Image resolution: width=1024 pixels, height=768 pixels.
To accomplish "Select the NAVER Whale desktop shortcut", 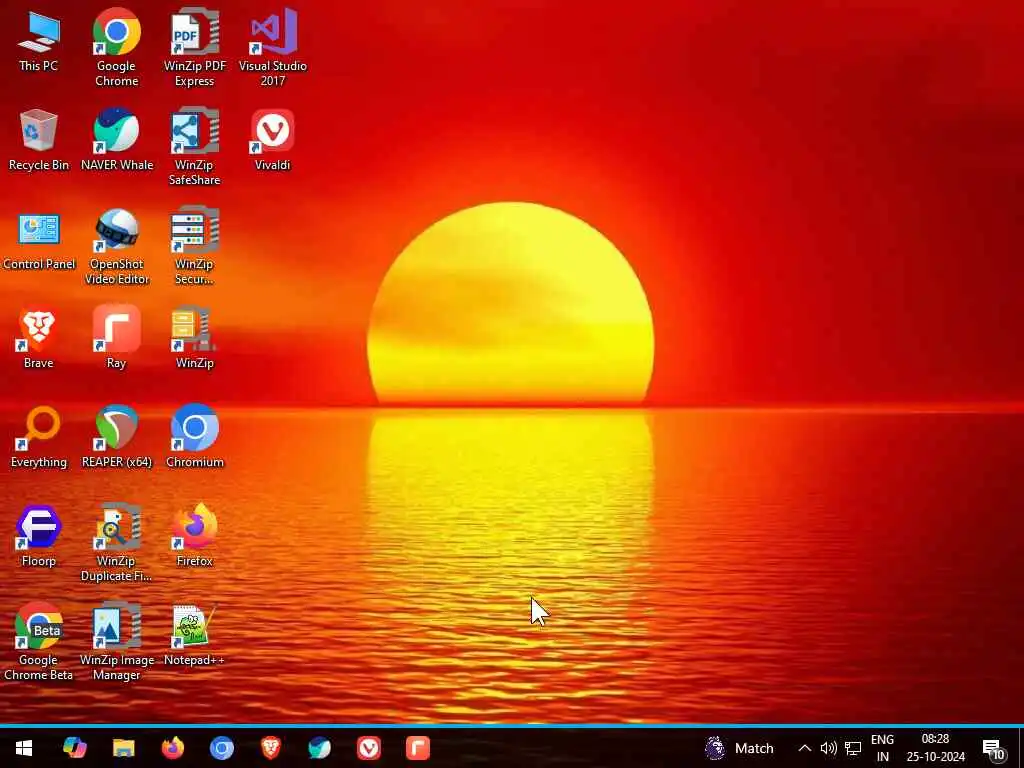I will click(116, 140).
